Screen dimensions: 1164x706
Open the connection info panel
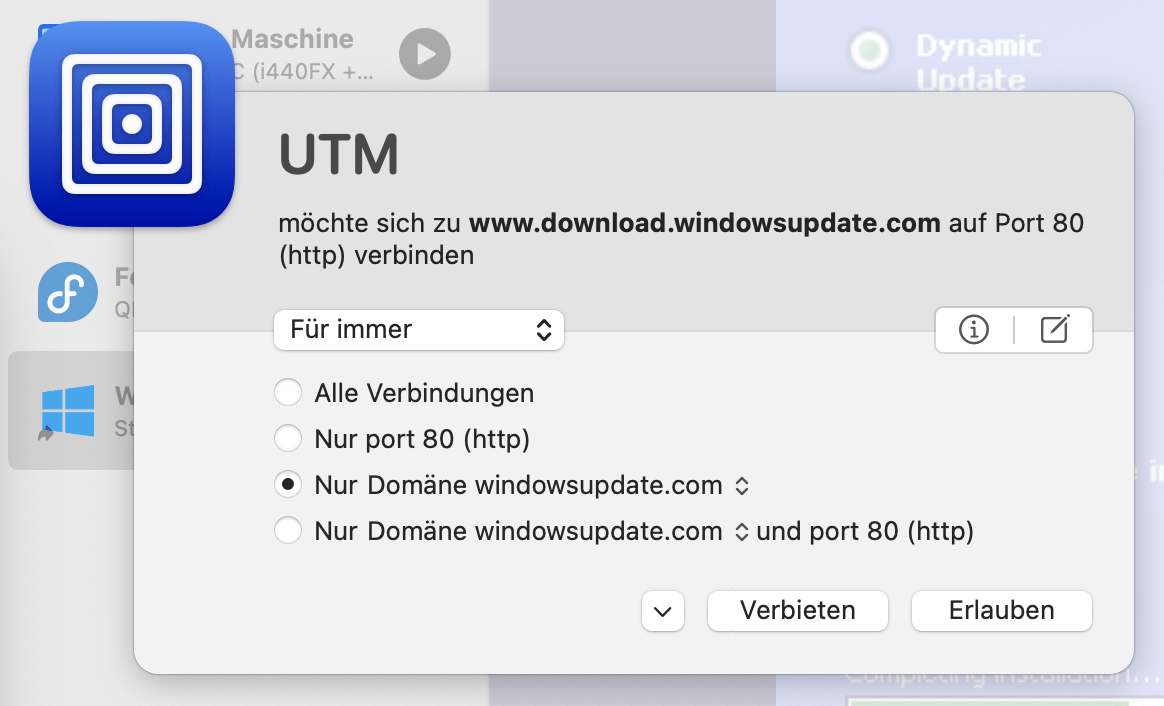973,330
